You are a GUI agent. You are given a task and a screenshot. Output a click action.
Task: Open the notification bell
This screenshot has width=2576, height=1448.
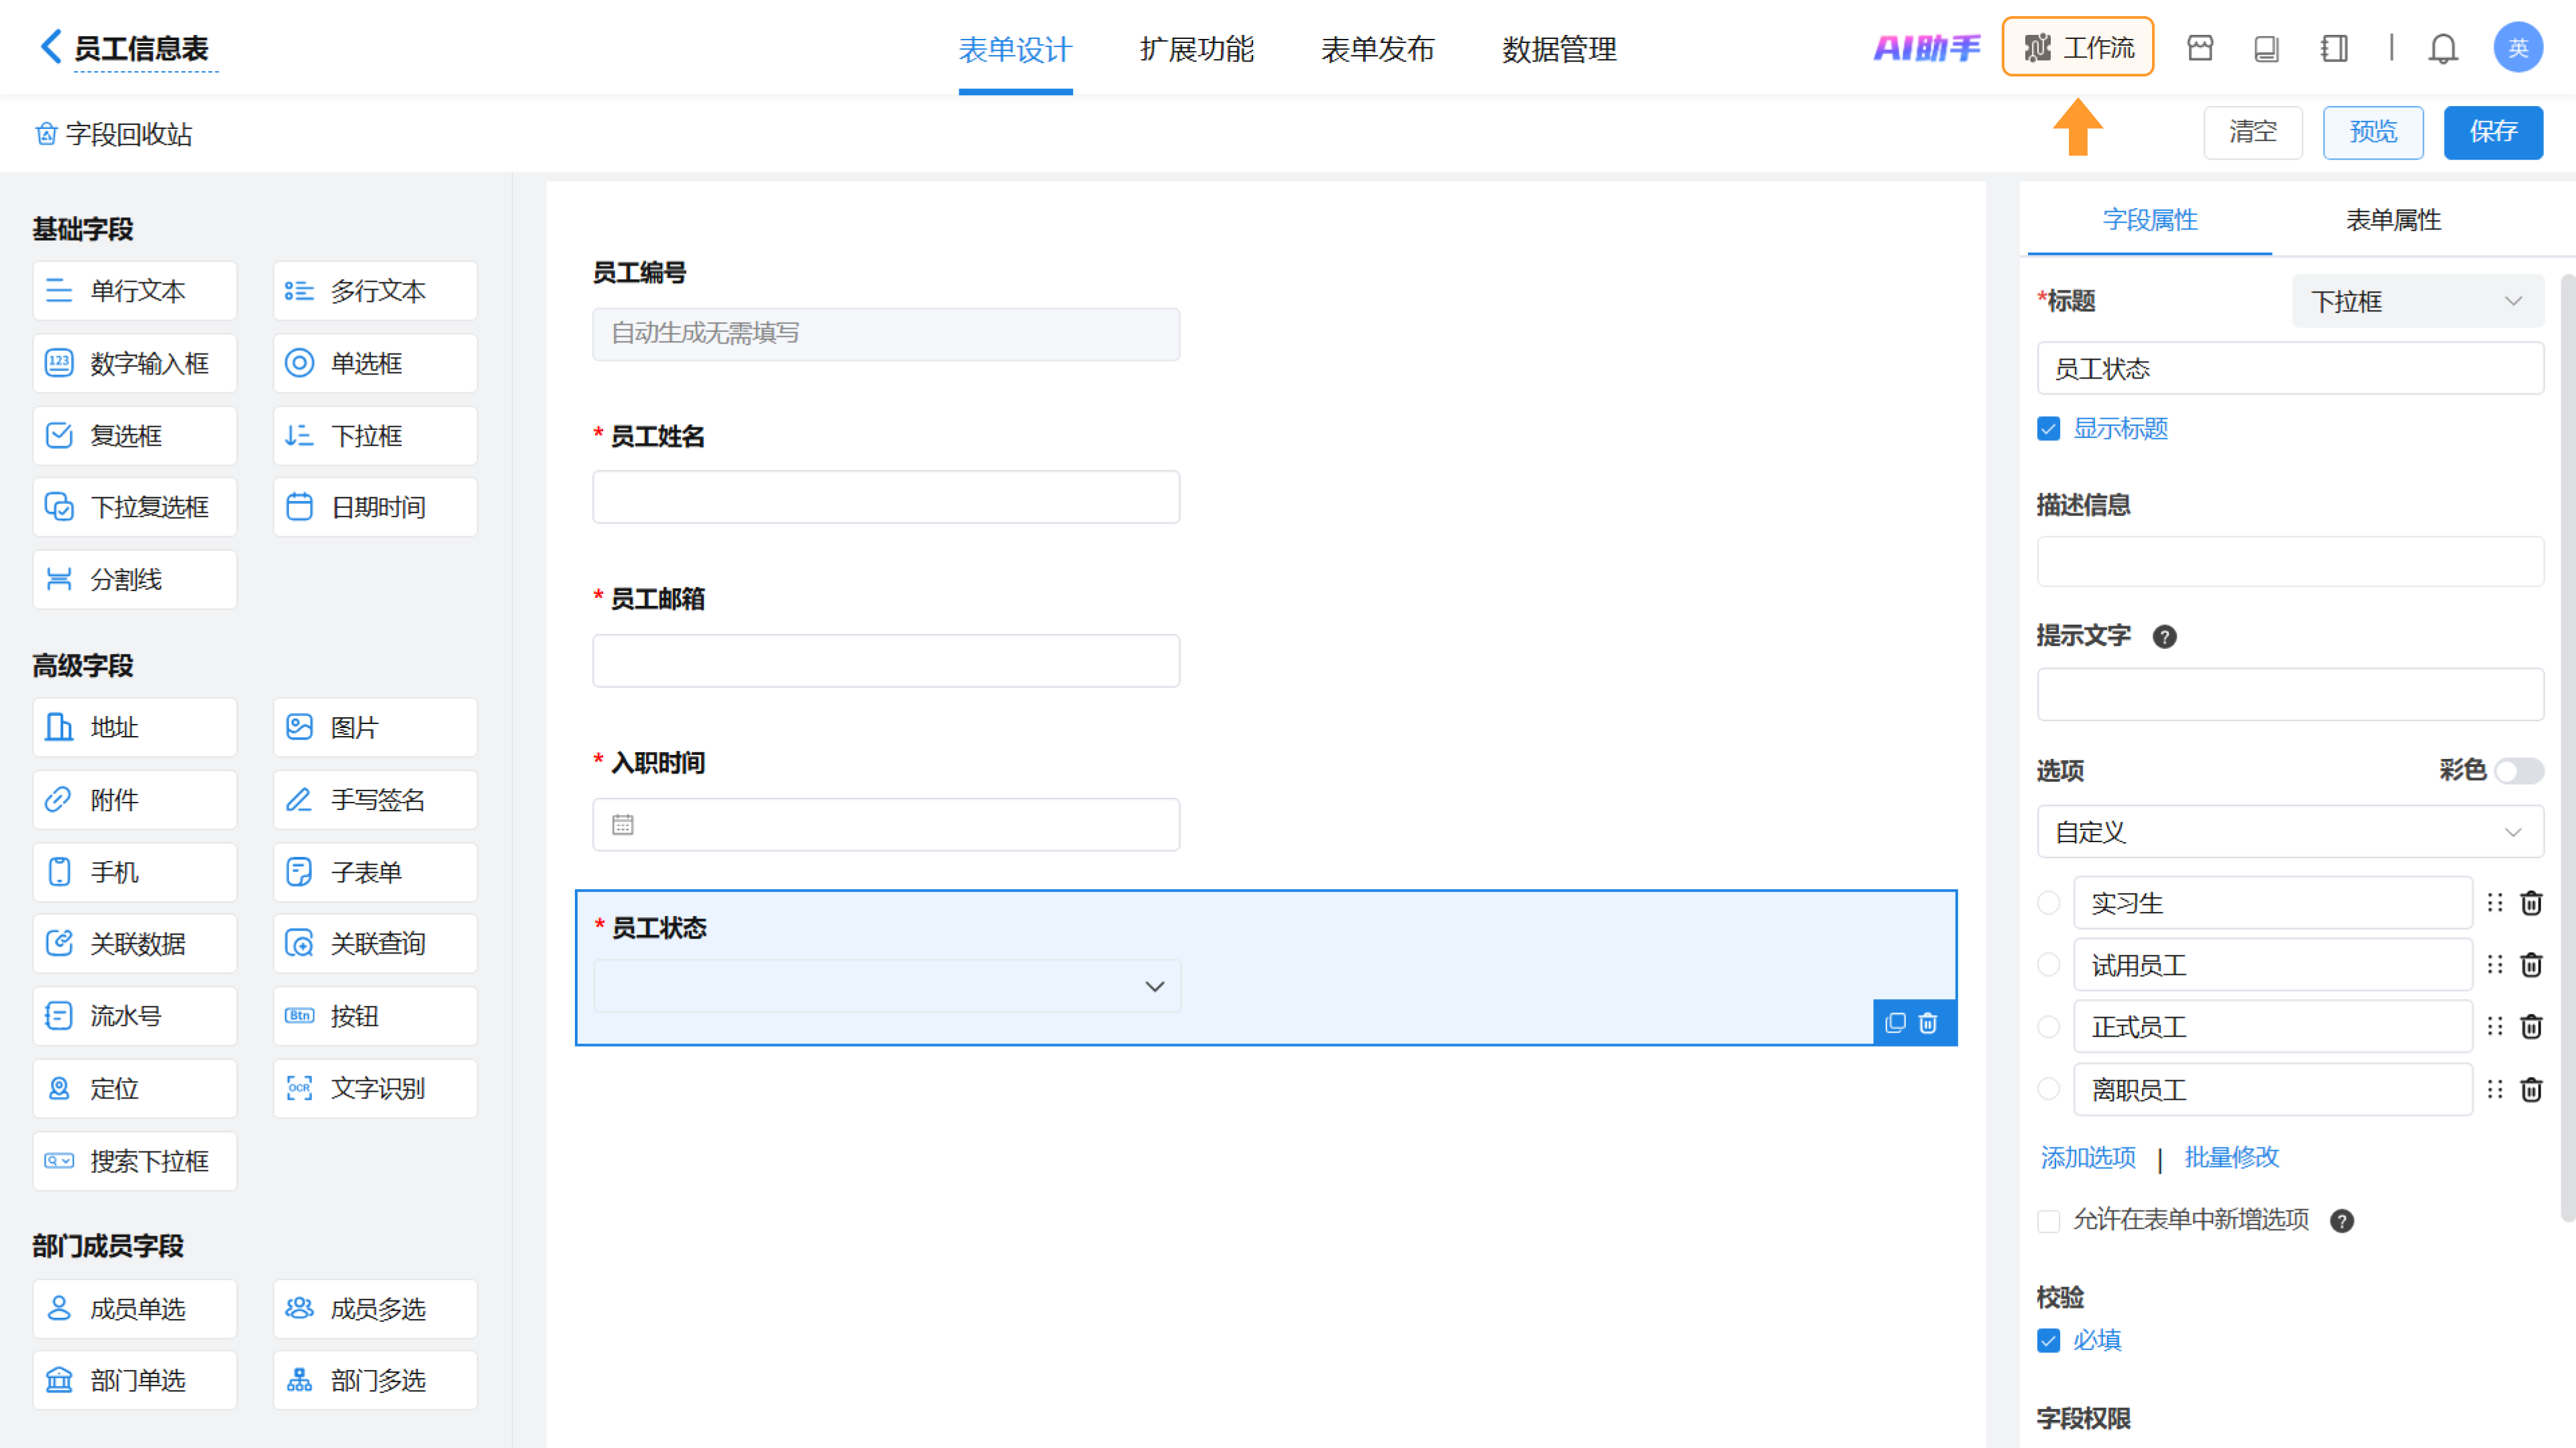pyautogui.click(x=2443, y=48)
